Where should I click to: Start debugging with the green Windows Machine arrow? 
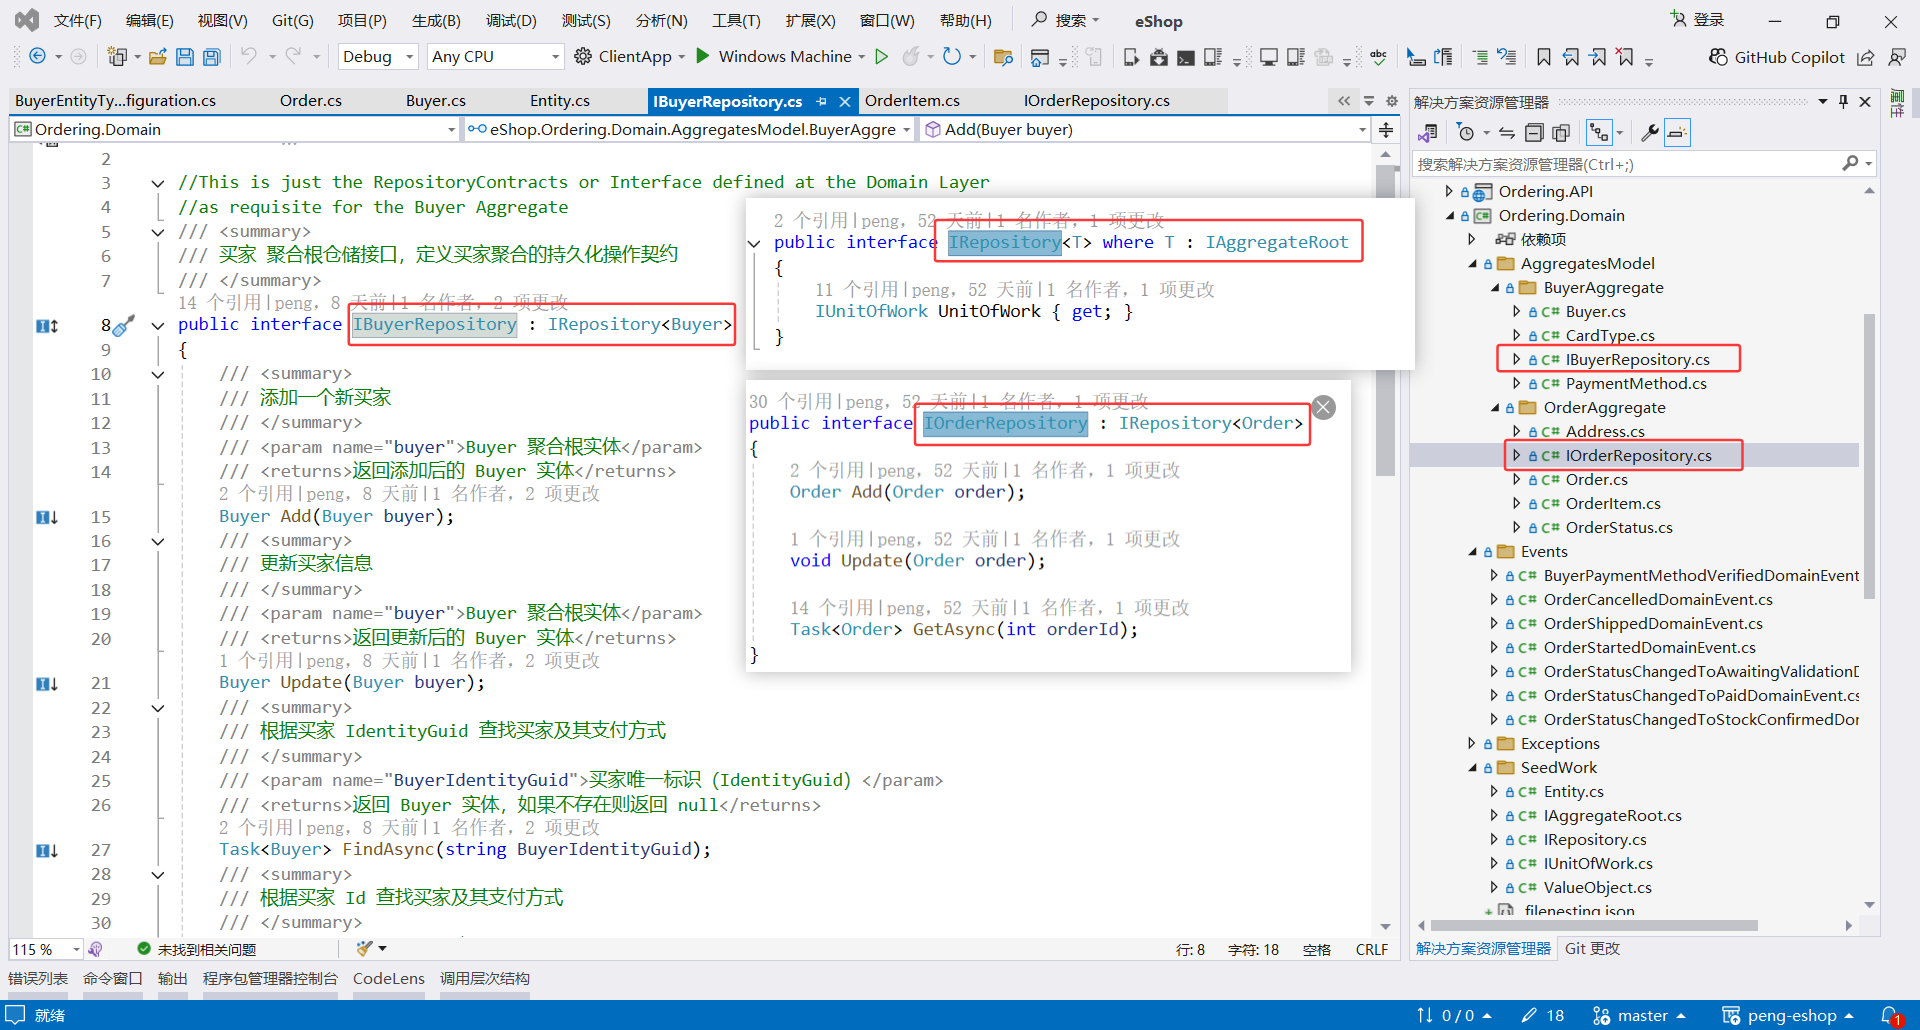pyautogui.click(x=703, y=56)
